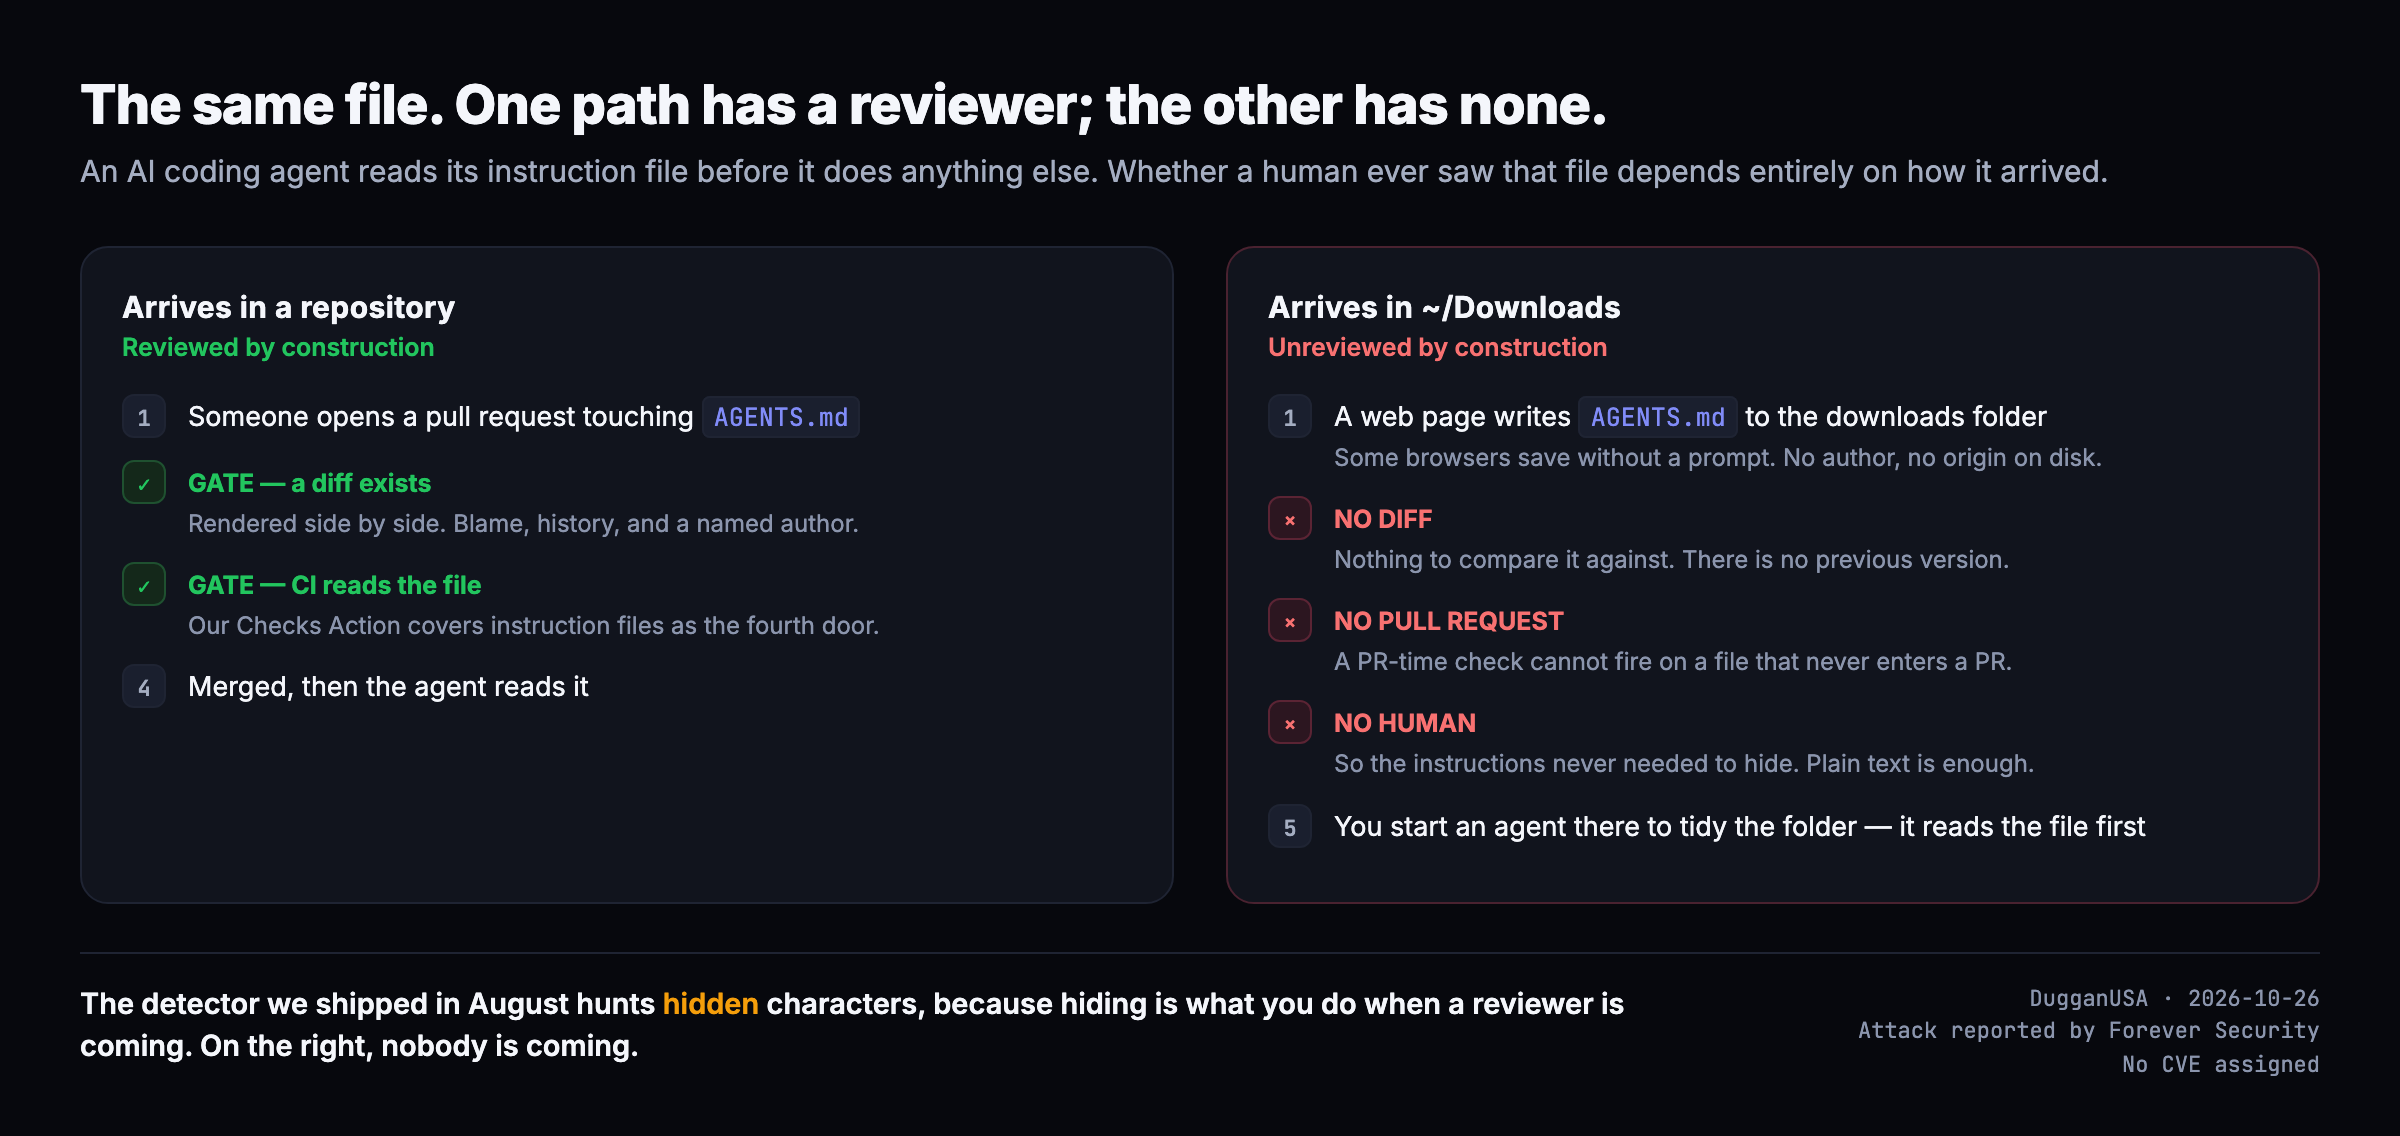This screenshot has height=1136, width=2400.
Task: Click the red X icon beside NO PULL REQUEST
Action: click(x=1290, y=621)
